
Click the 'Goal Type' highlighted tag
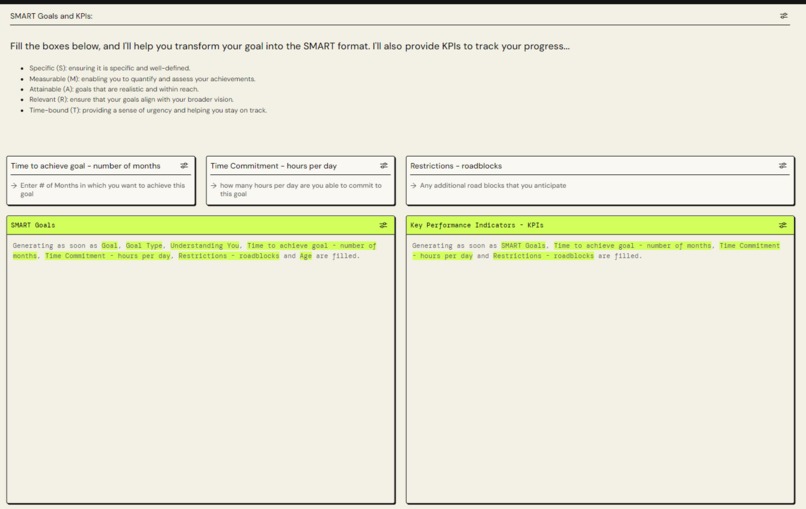tap(144, 246)
